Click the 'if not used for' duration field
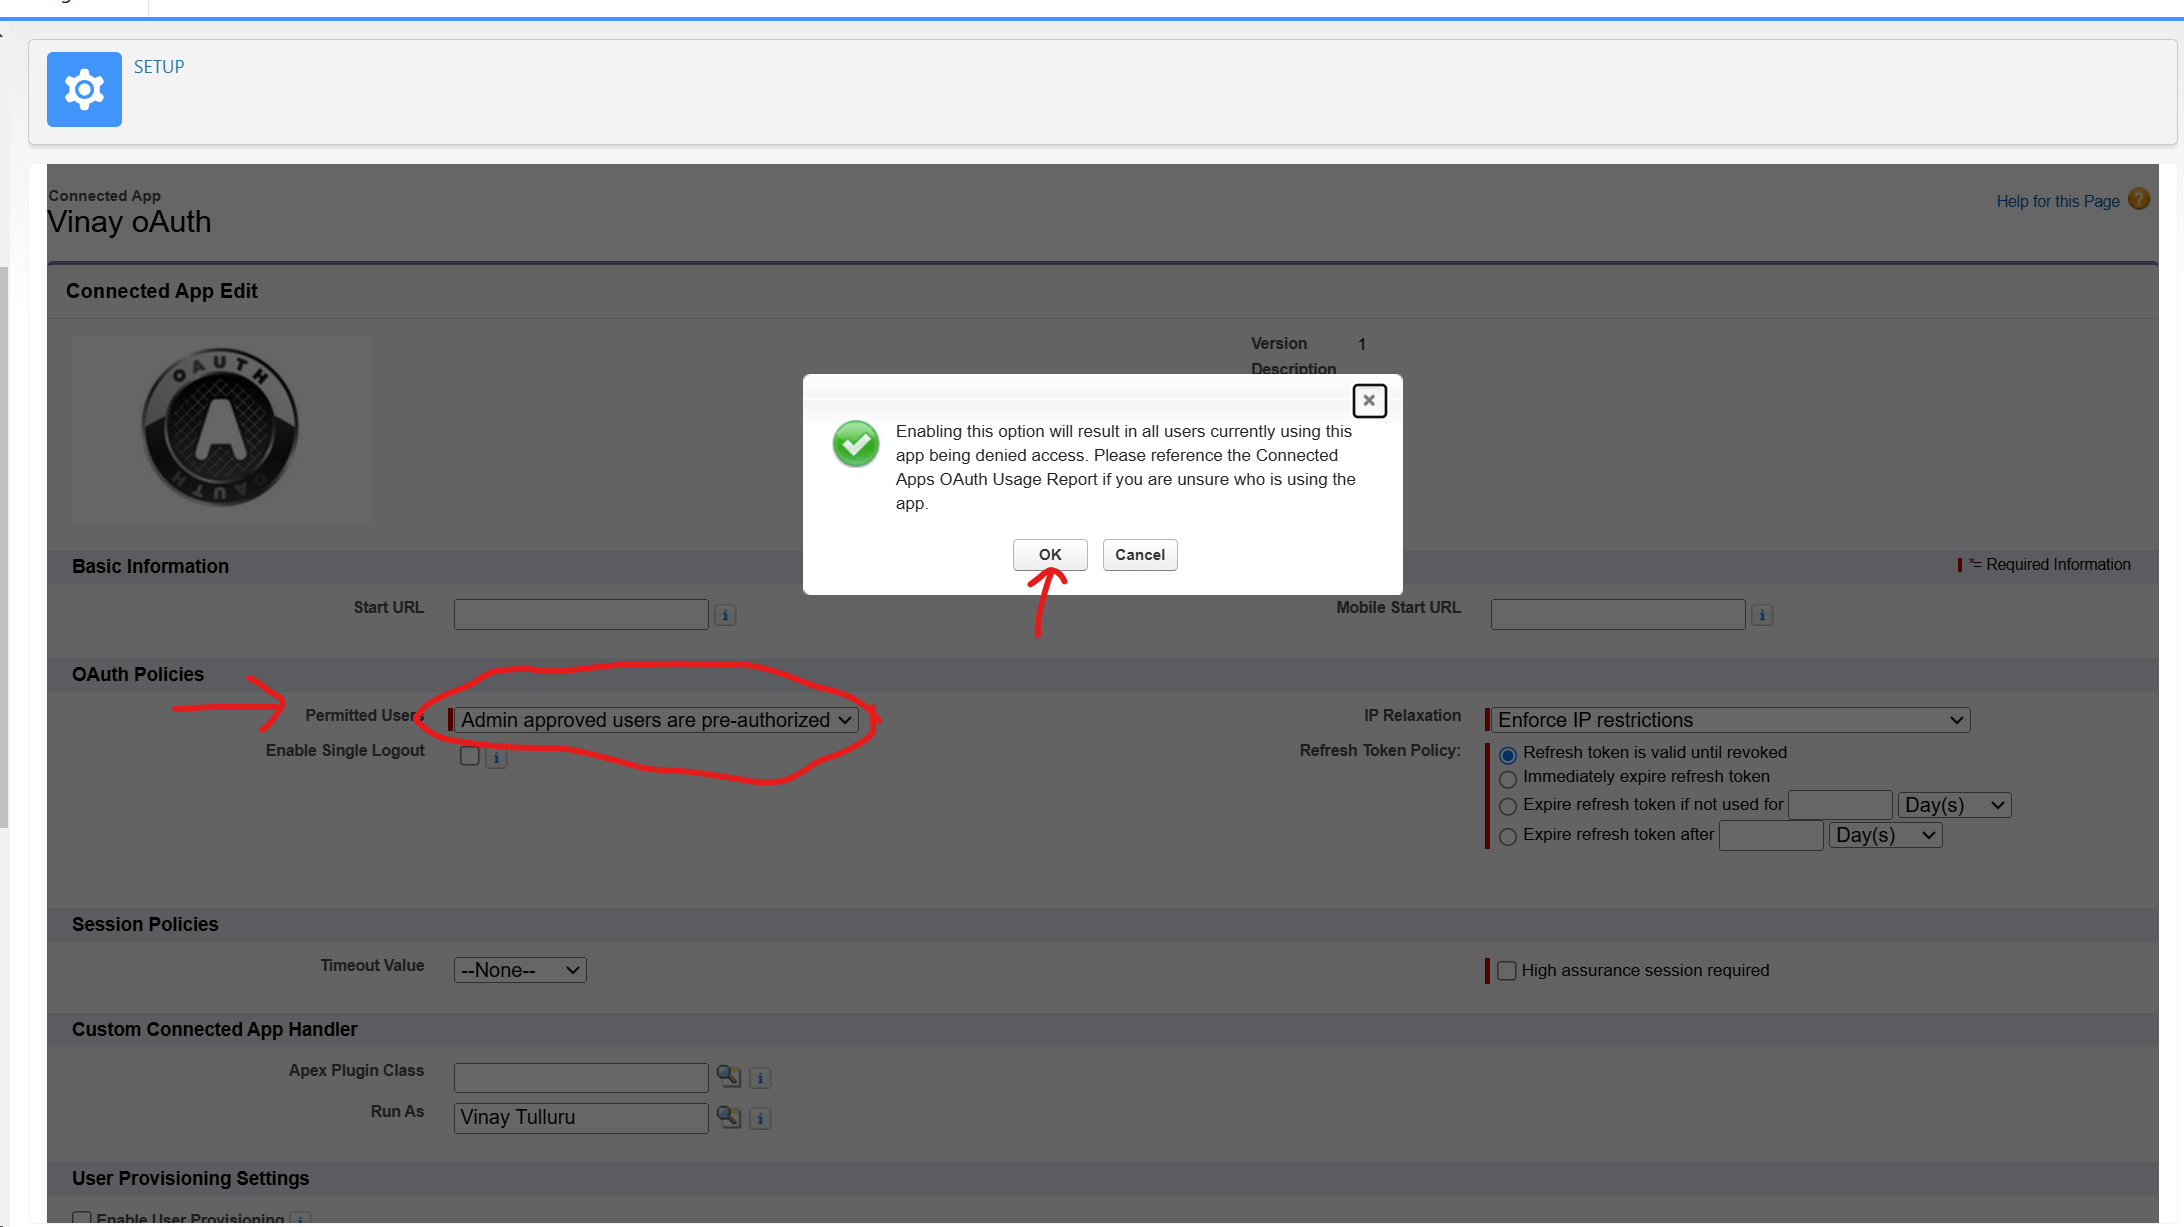 coord(1840,805)
